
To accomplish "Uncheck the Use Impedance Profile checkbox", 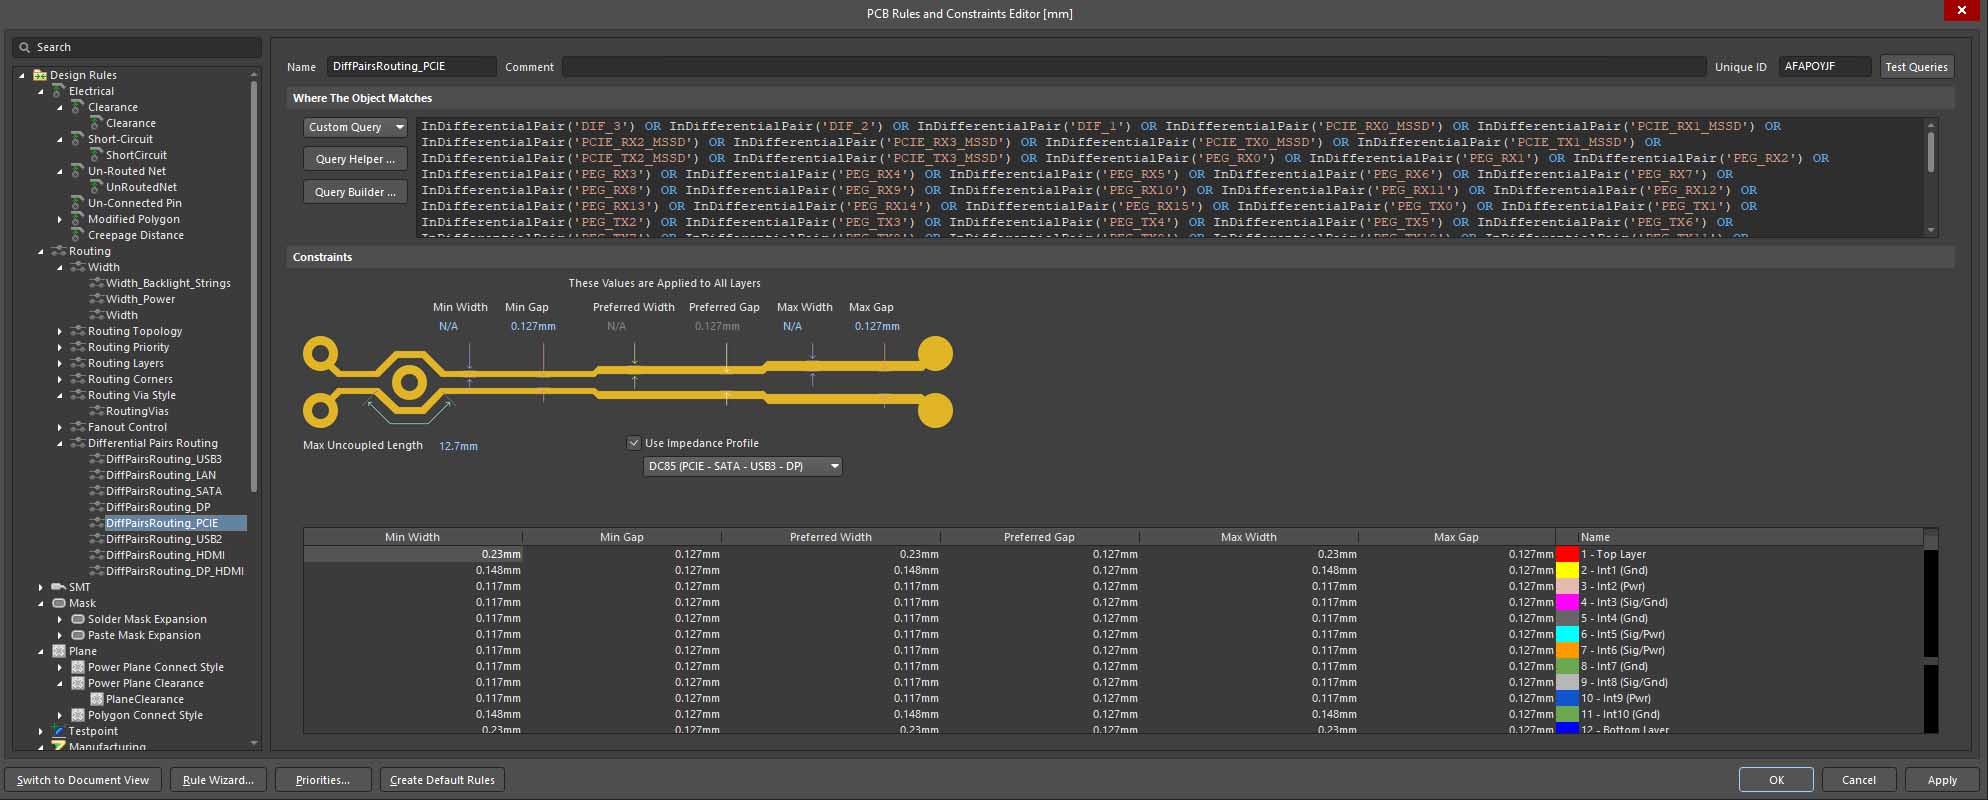I will point(633,443).
